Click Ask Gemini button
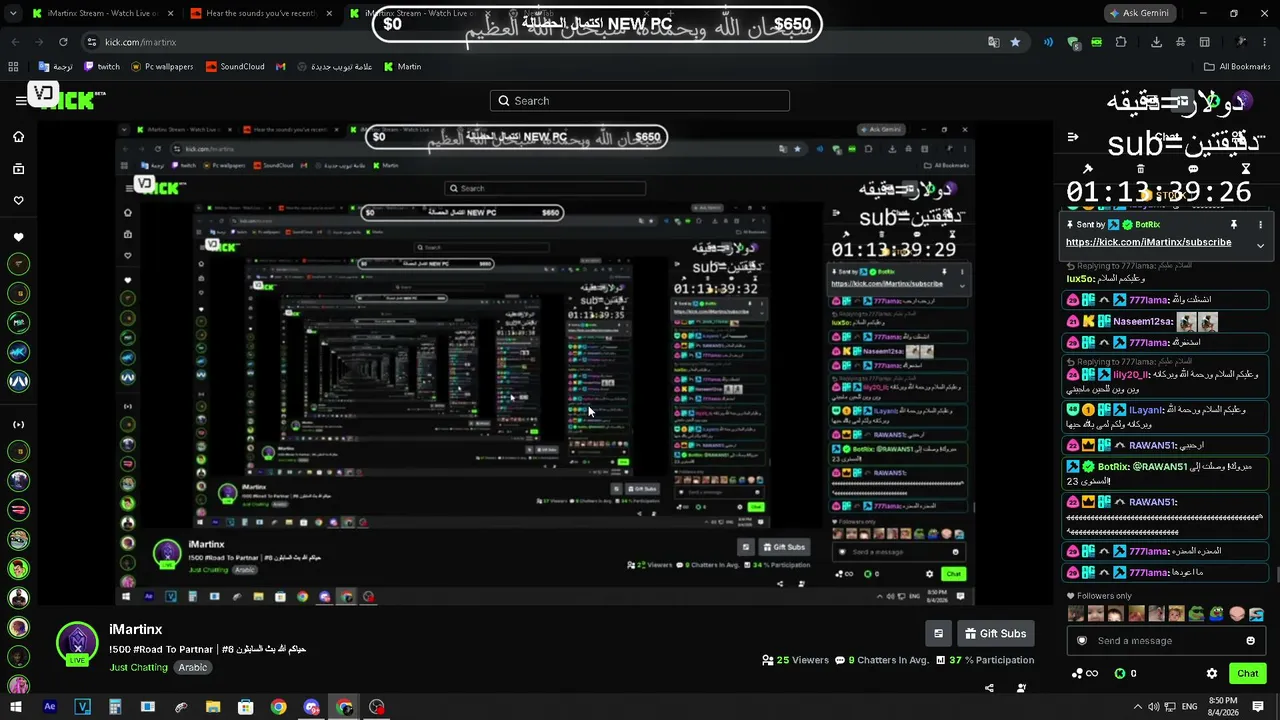The width and height of the screenshot is (1280, 720). click(1140, 13)
